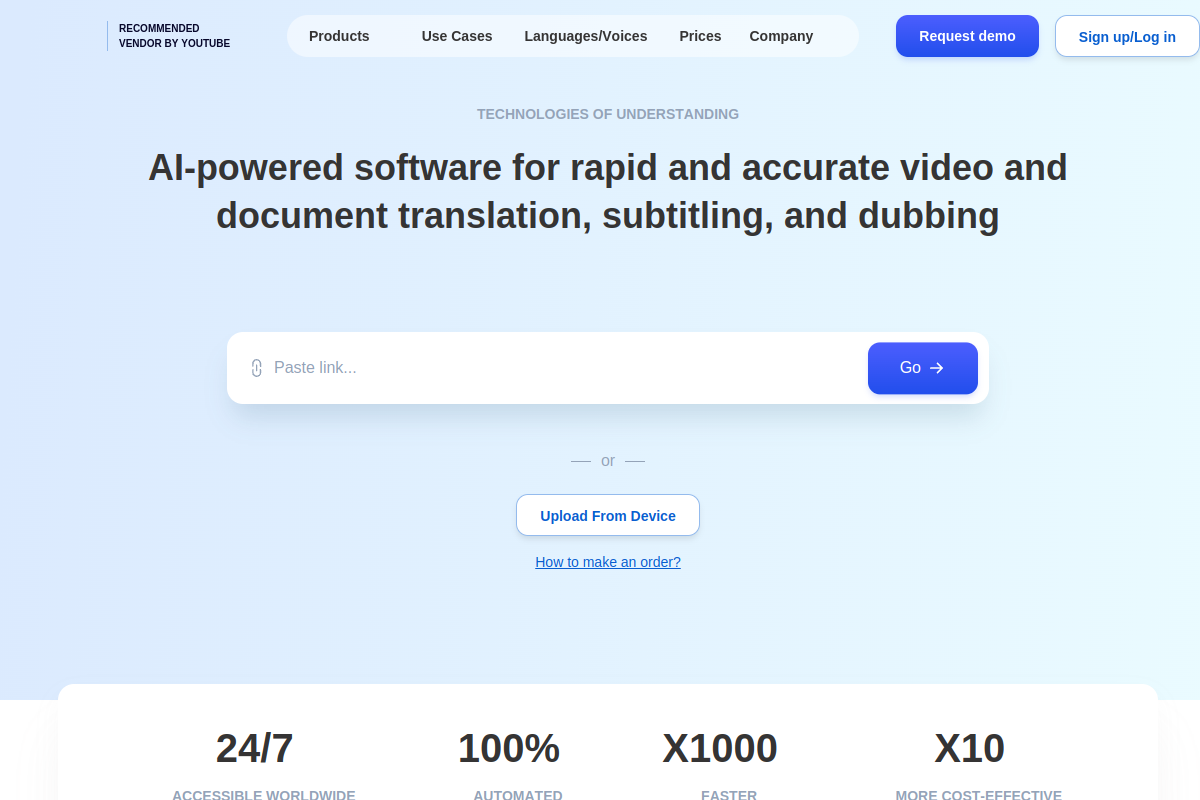Click the Request demo button
The image size is (1200, 800).
pyautogui.click(x=967, y=36)
